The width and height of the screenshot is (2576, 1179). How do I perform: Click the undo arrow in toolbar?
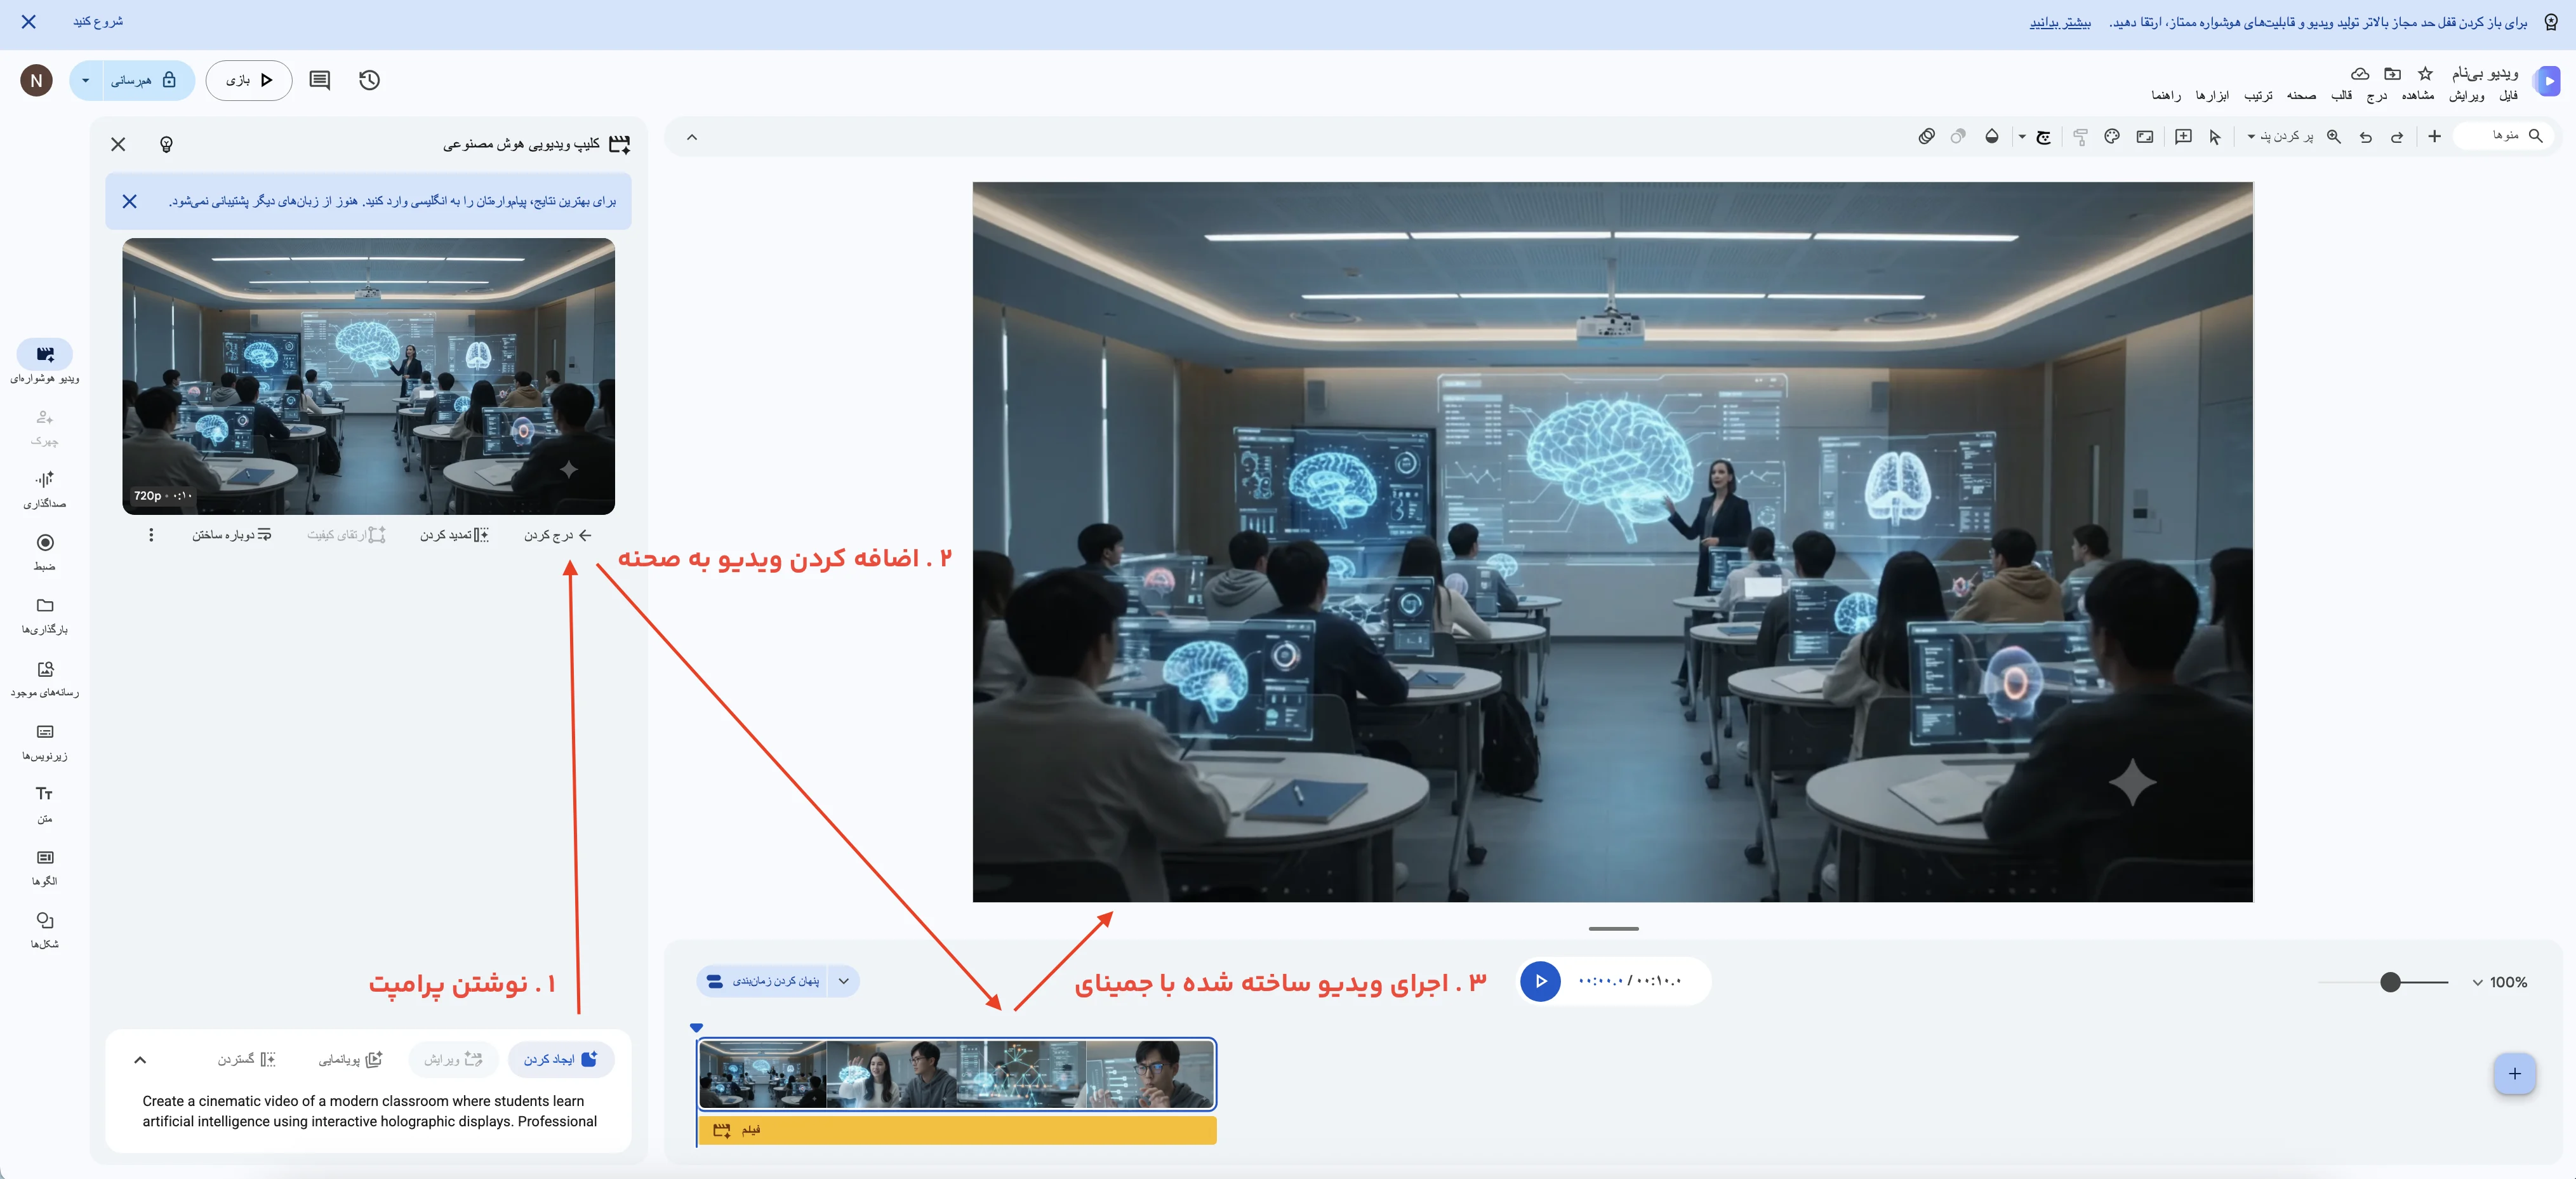(2366, 137)
